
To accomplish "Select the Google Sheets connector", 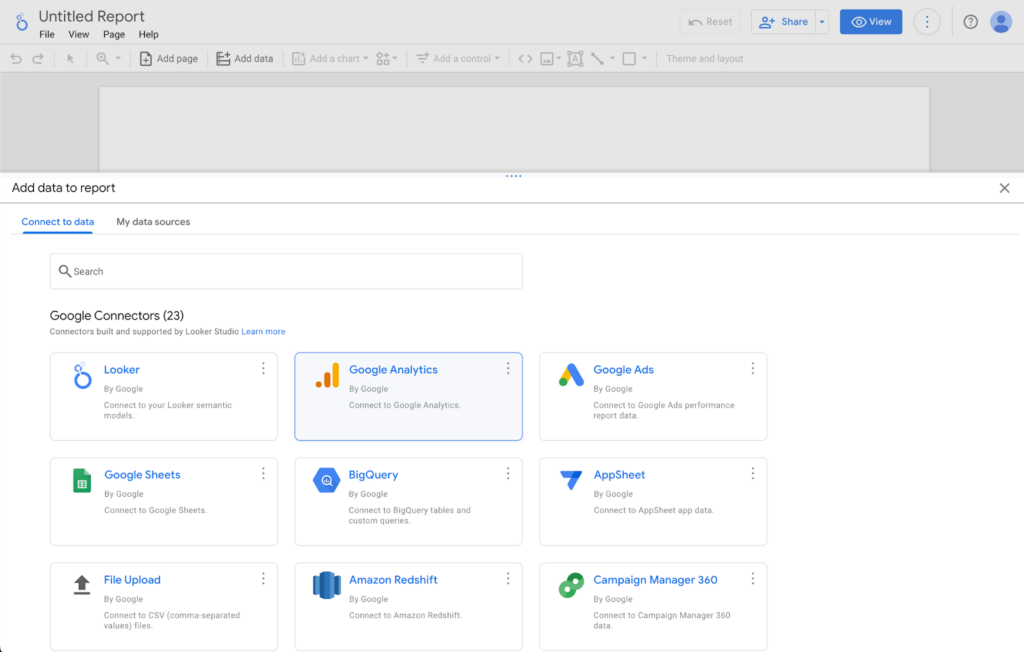I will coord(164,502).
